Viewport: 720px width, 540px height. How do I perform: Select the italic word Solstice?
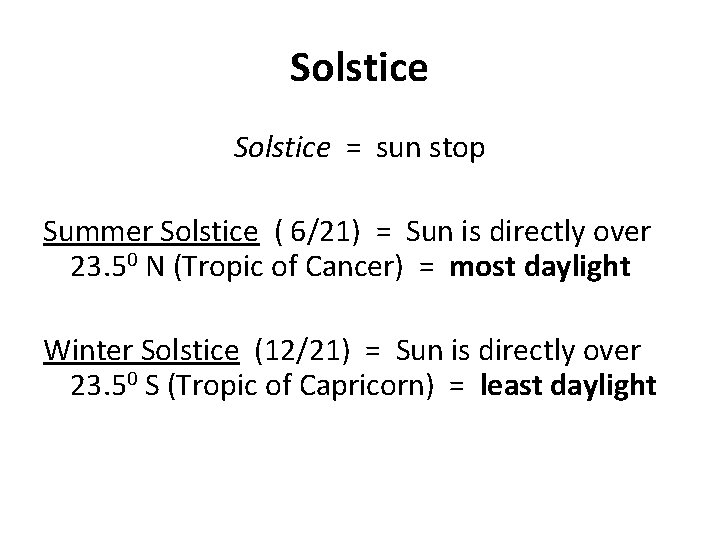coord(282,147)
